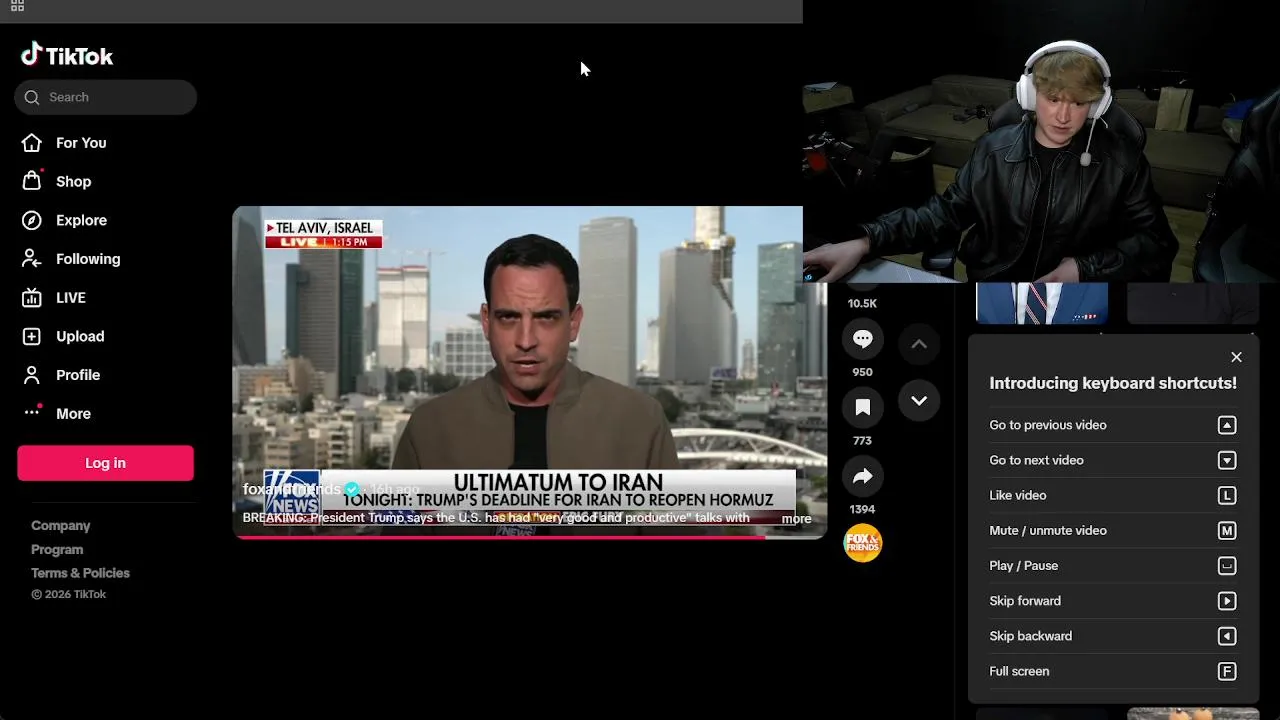Click the up-arrow key icon for previous video

(x=1227, y=425)
